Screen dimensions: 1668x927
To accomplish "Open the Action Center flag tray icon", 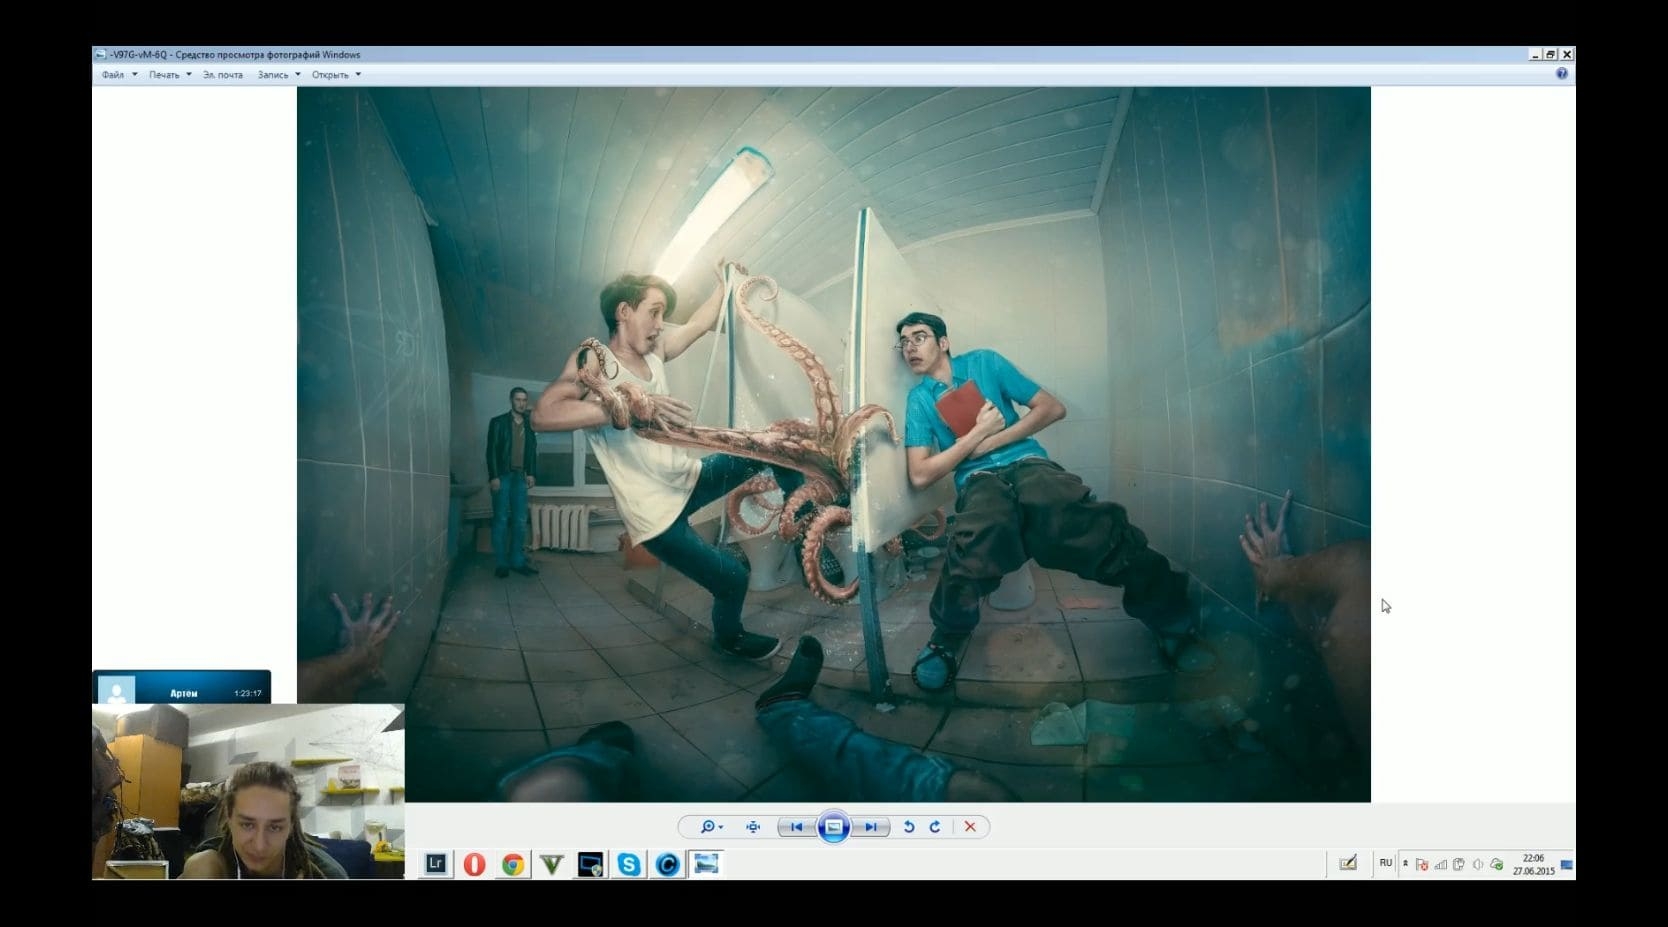I will click(1422, 865).
